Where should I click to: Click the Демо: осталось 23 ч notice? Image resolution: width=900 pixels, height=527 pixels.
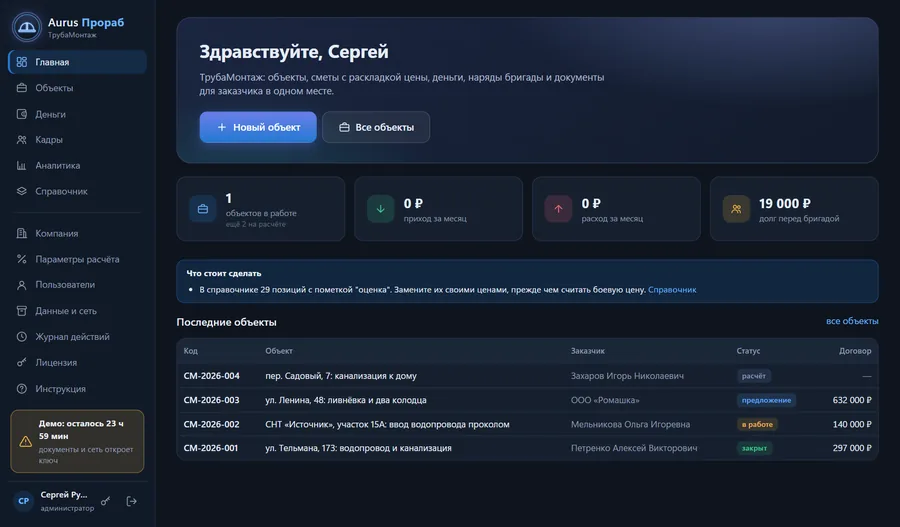tap(77, 441)
